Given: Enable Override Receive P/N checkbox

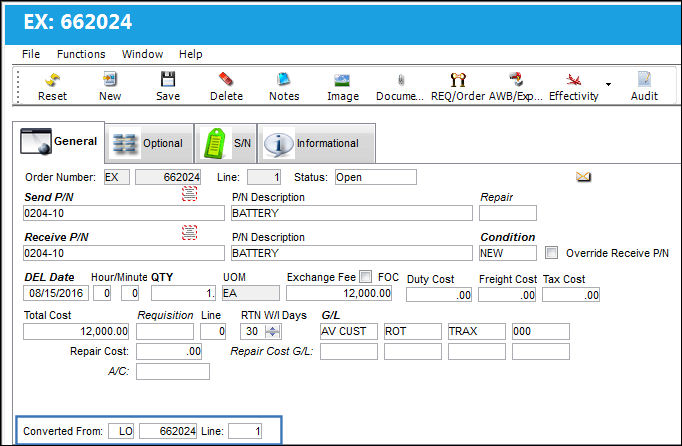Looking at the screenshot, I should tap(552, 252).
